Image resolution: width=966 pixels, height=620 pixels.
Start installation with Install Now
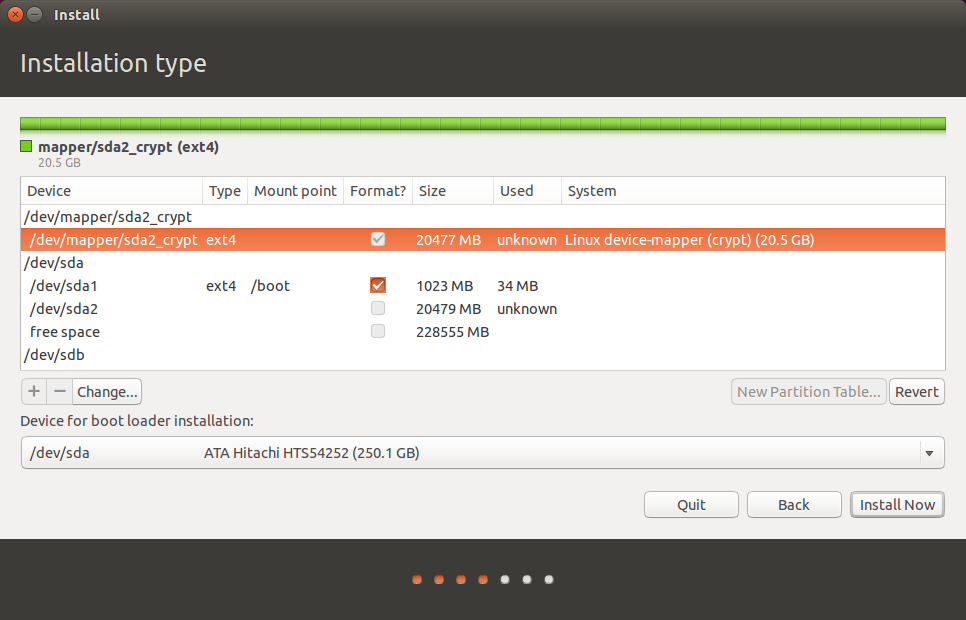coord(897,504)
